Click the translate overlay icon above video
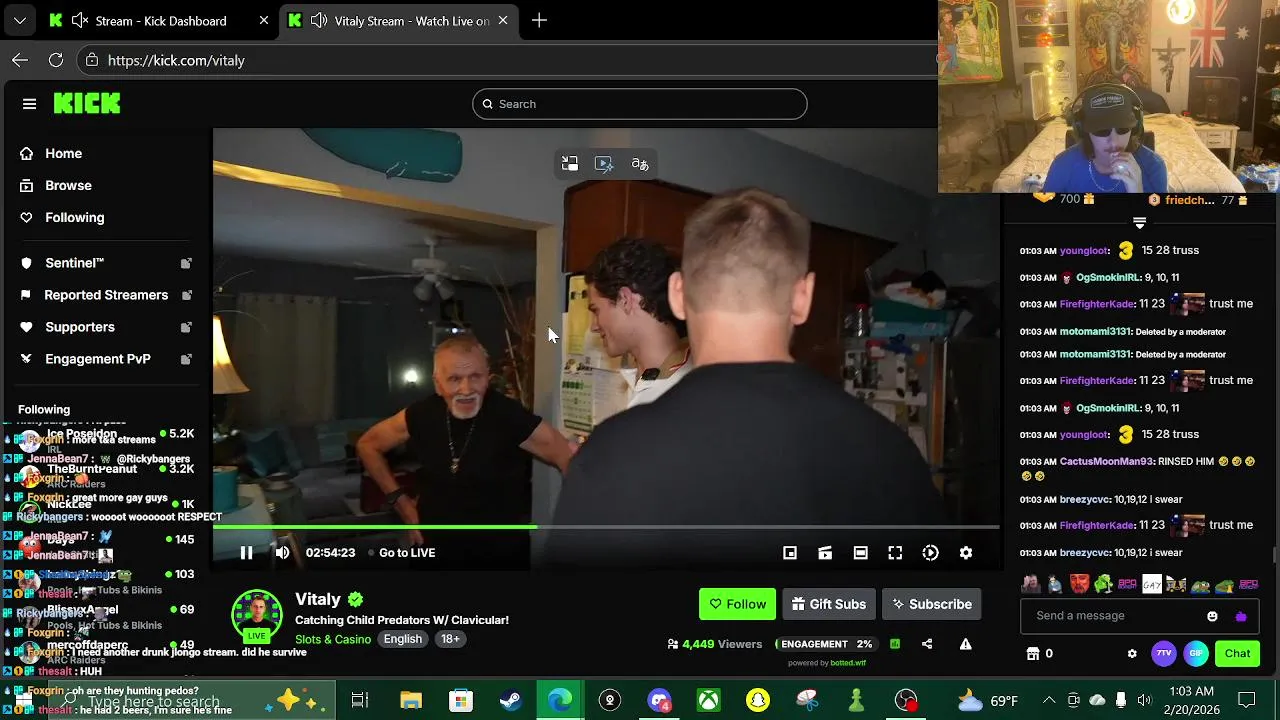 [640, 164]
